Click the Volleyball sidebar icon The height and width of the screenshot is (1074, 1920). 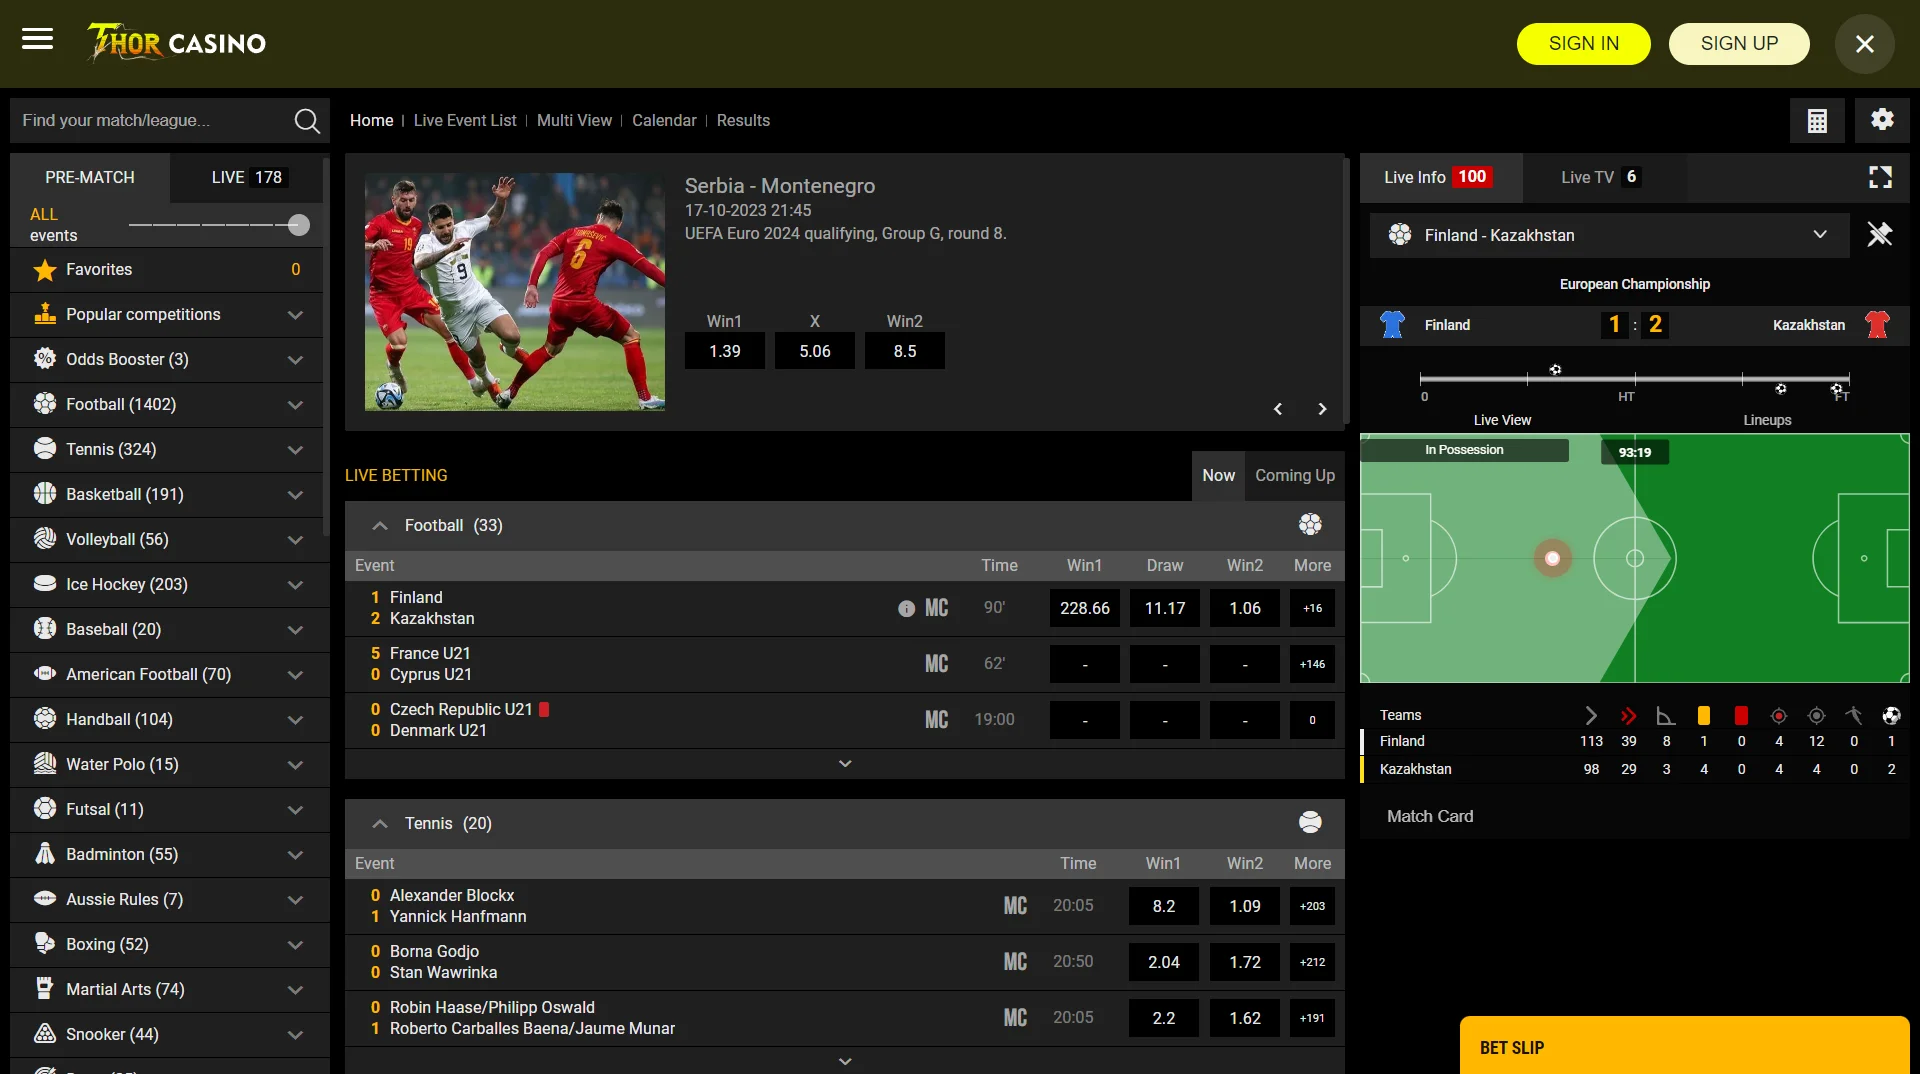pyautogui.click(x=44, y=539)
